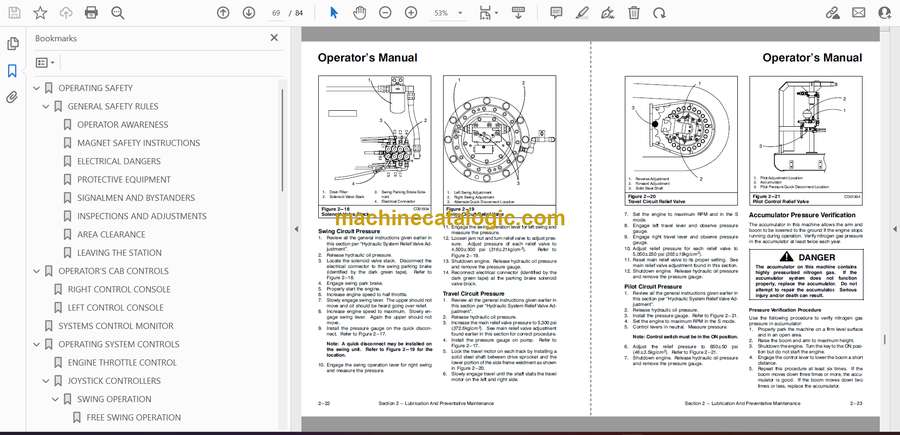Select the Highlight pen tool
The image size is (900, 435).
click(x=582, y=13)
